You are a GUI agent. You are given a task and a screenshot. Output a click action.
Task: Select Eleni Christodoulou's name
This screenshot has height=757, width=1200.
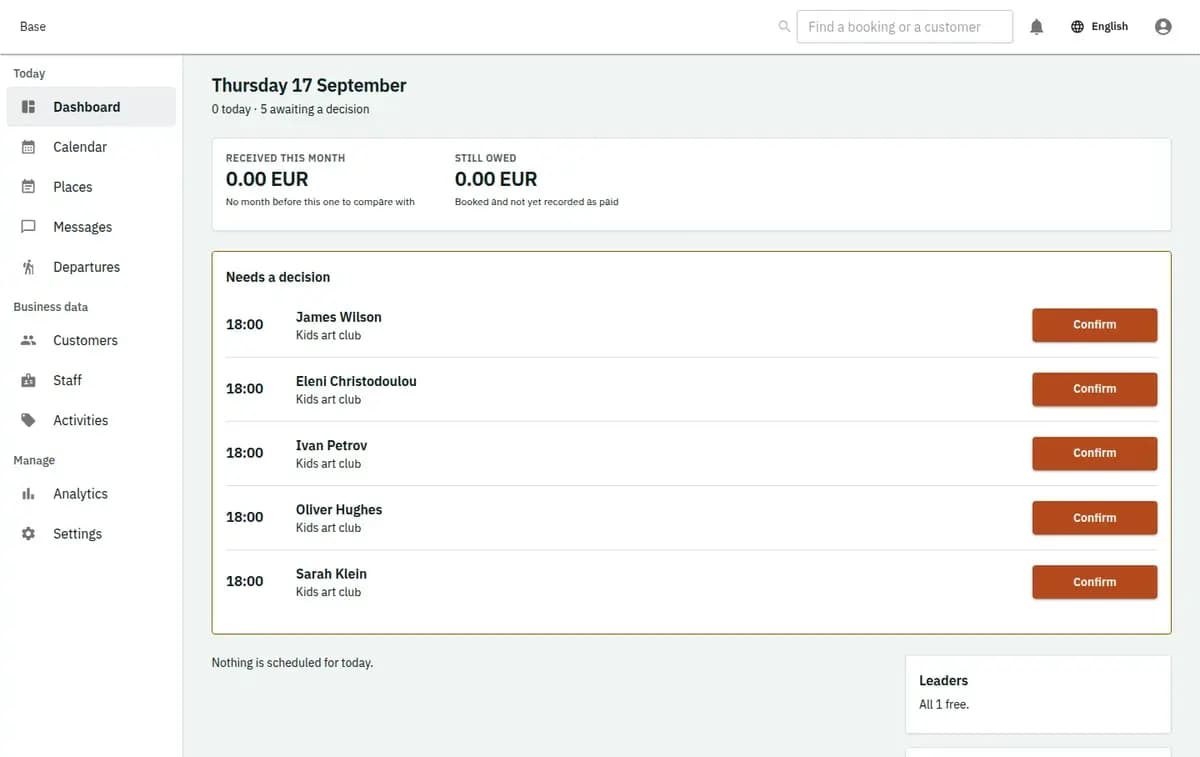pos(356,381)
